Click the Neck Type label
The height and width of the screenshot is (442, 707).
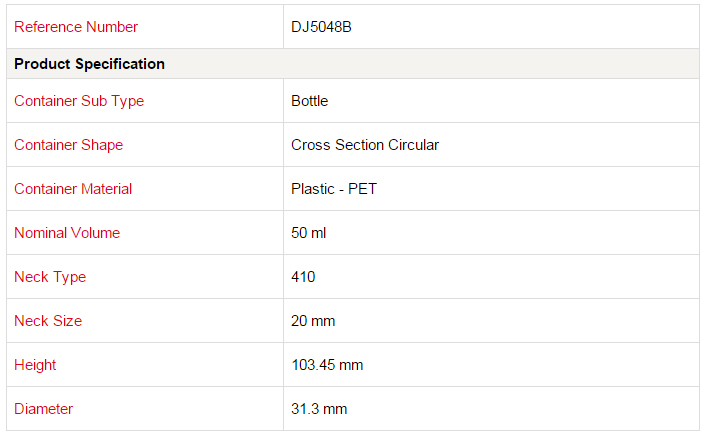point(50,277)
